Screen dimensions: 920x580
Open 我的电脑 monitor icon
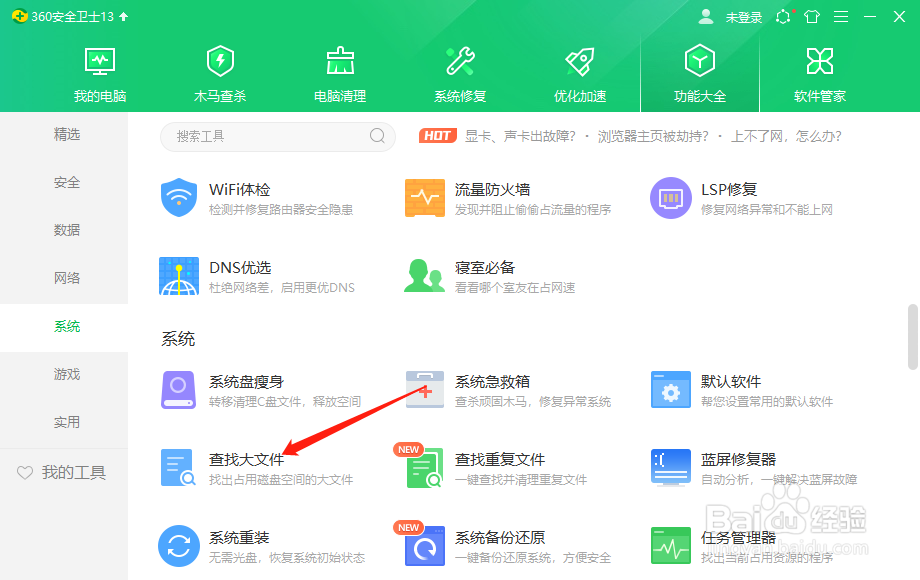coord(100,61)
